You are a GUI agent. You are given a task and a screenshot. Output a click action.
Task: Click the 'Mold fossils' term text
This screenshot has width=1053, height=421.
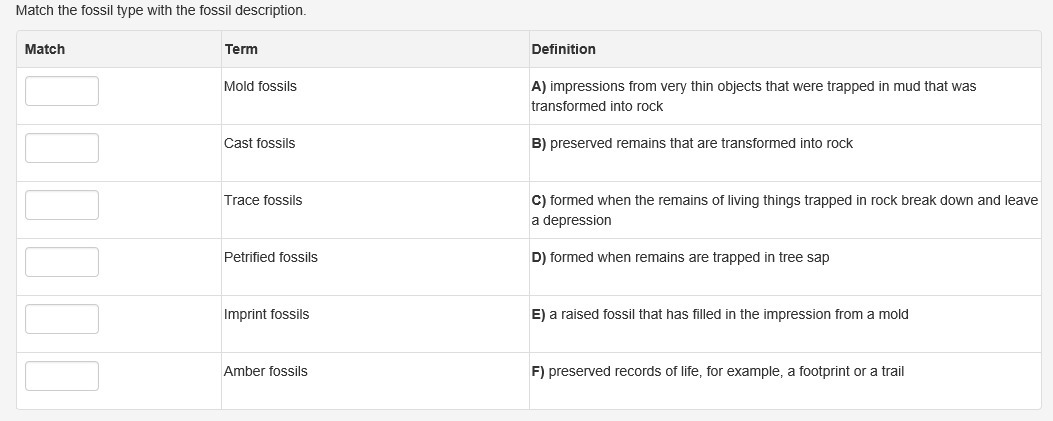point(260,86)
